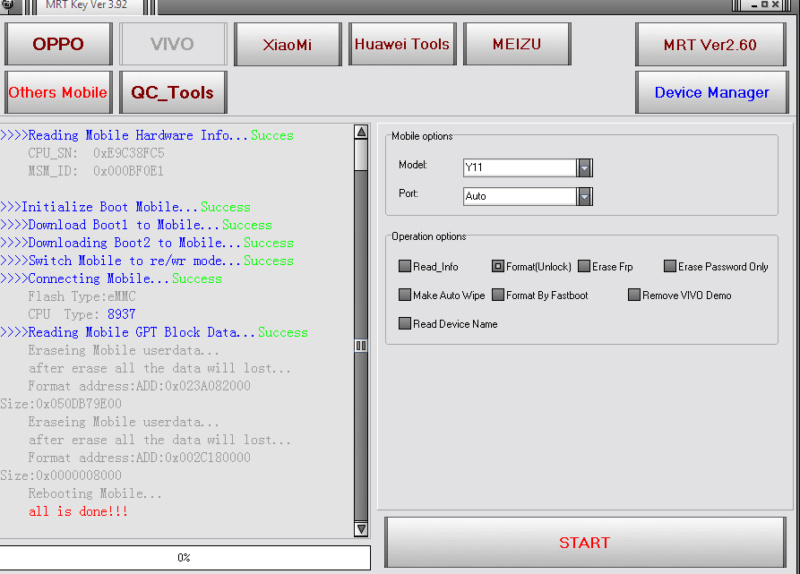The width and height of the screenshot is (800, 574).
Task: Check Erase Password Only option
Action: [670, 267]
